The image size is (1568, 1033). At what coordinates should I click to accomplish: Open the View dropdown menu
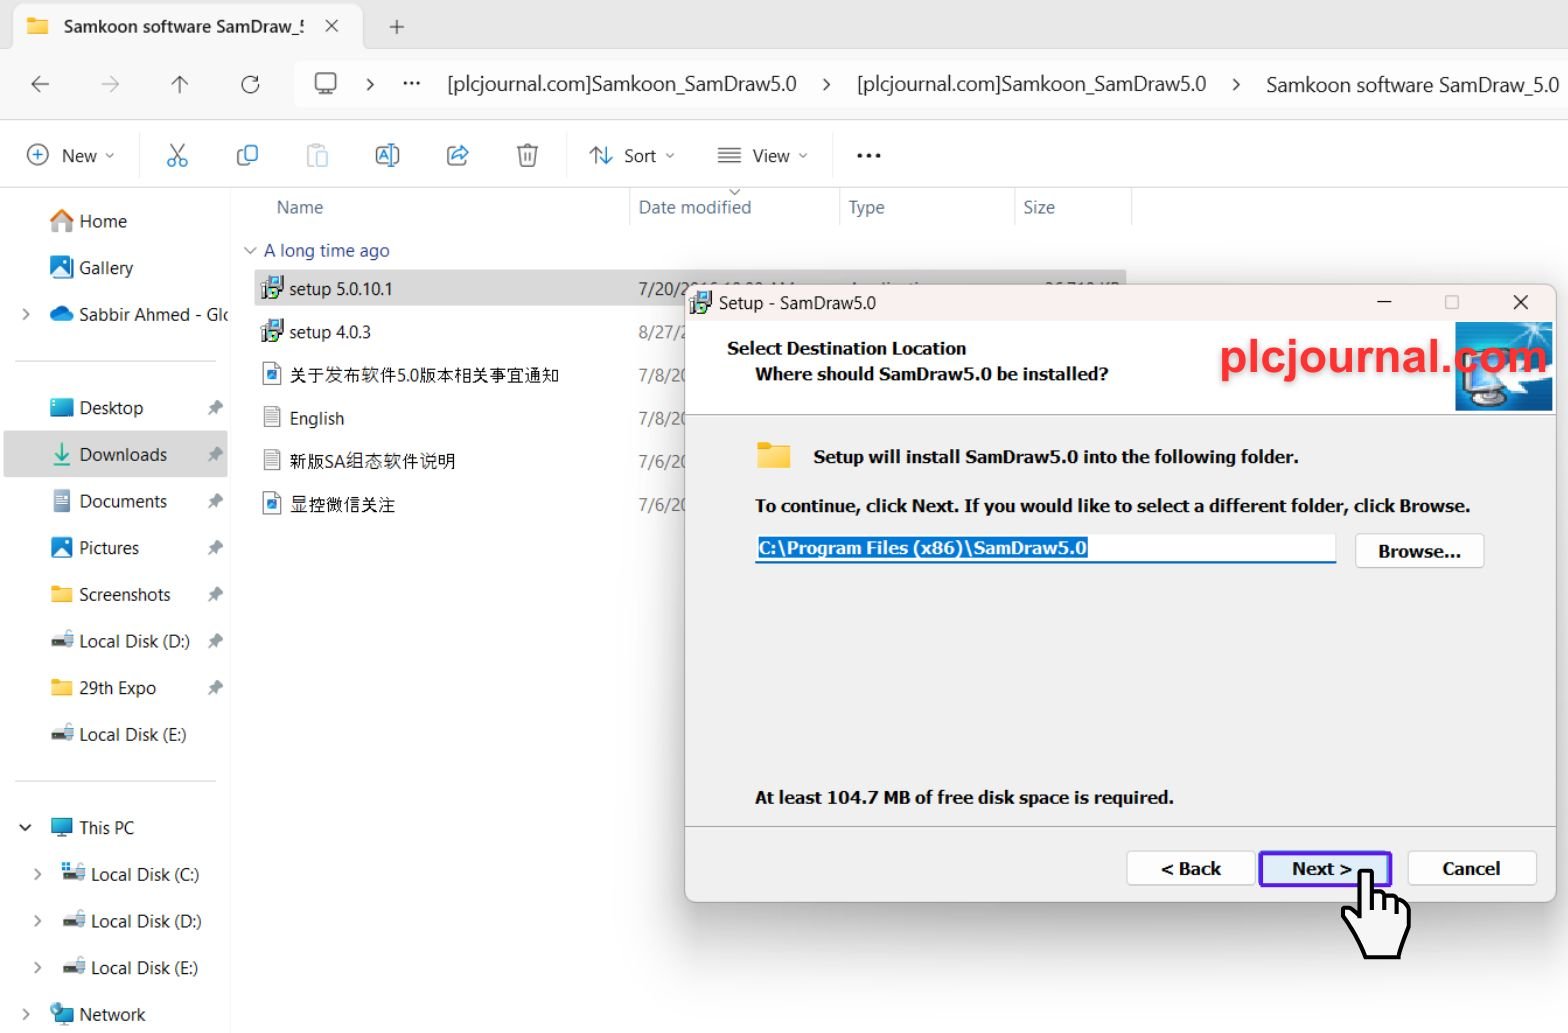tap(763, 155)
